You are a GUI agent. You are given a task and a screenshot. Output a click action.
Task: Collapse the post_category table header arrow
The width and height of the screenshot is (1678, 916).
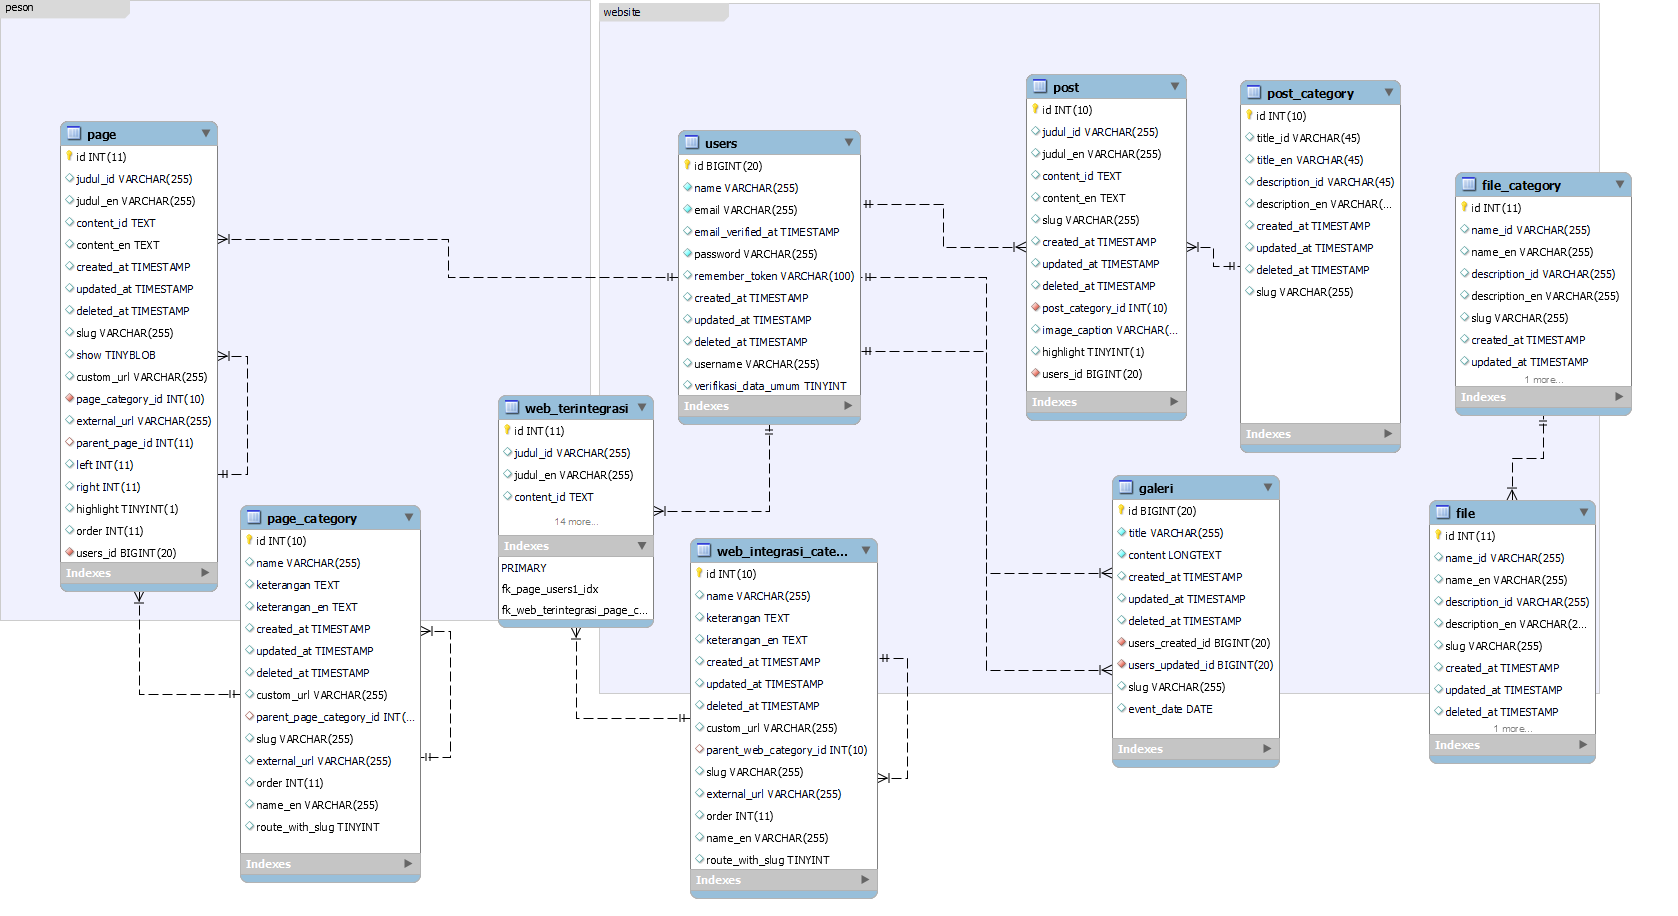point(1388,93)
